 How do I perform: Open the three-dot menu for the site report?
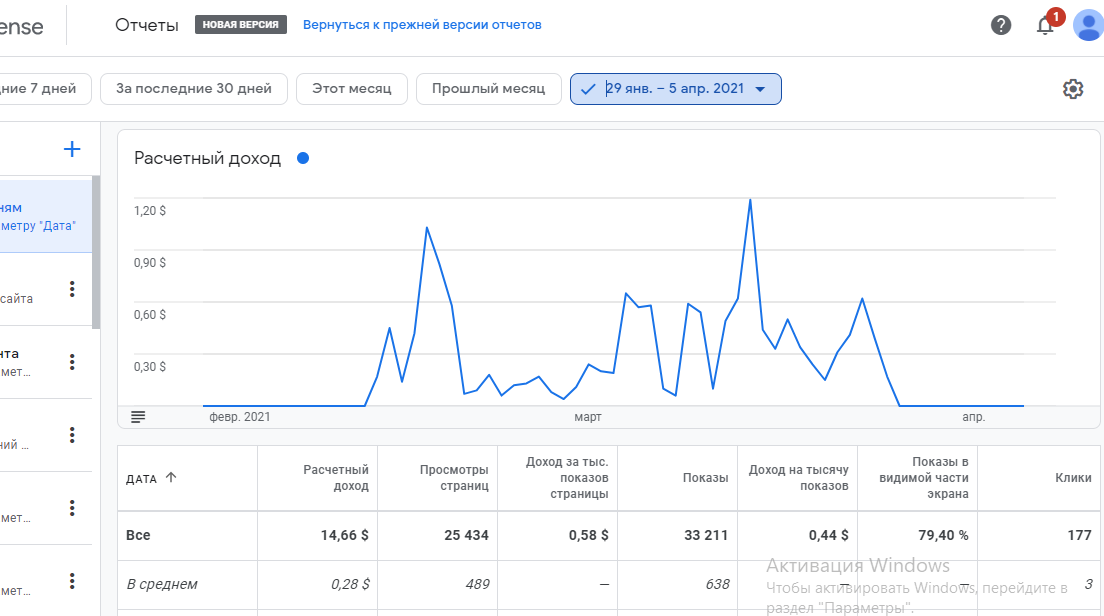[x=72, y=289]
